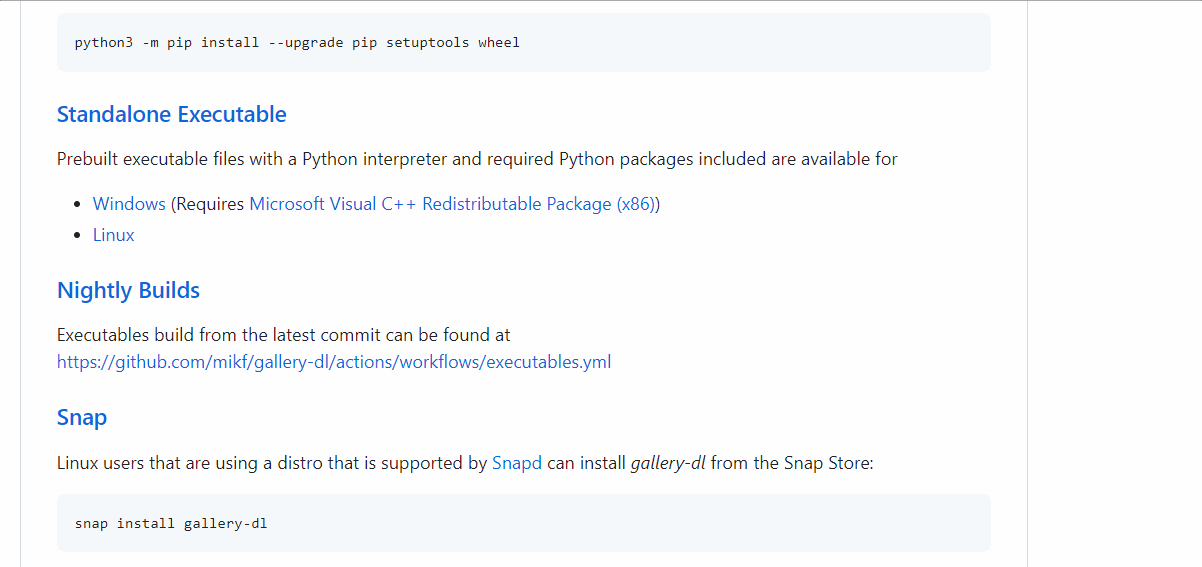Click inside the snap install gallery-dl code block
Viewport: 1202px width, 567px height.
click(600, 523)
